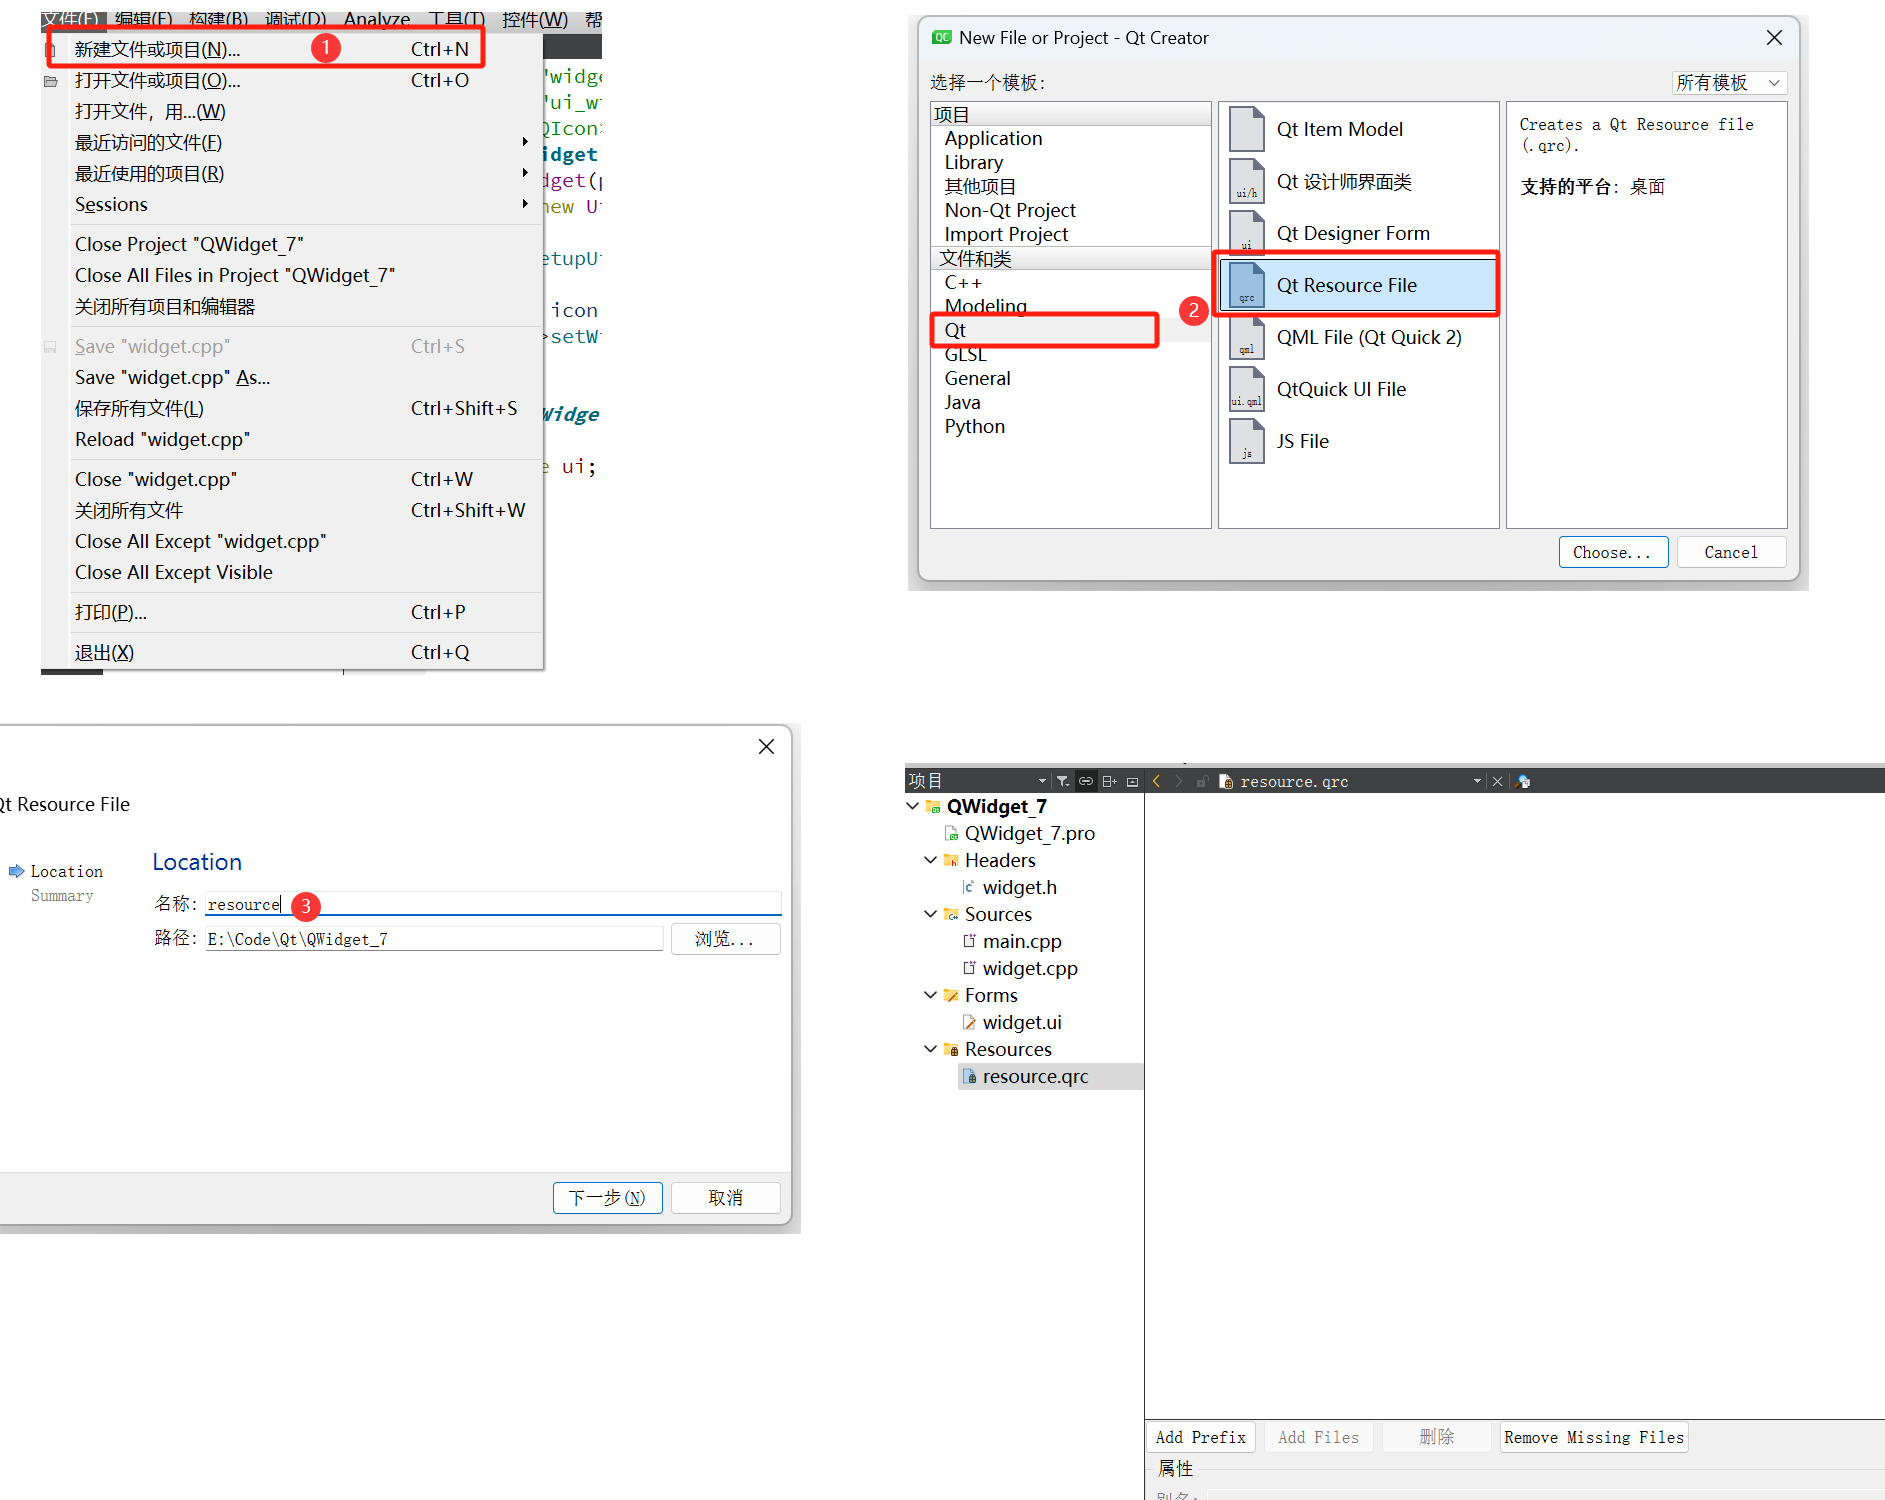The height and width of the screenshot is (1500, 1885).
Task: Expand the Sessions submenu arrow
Action: click(x=525, y=204)
